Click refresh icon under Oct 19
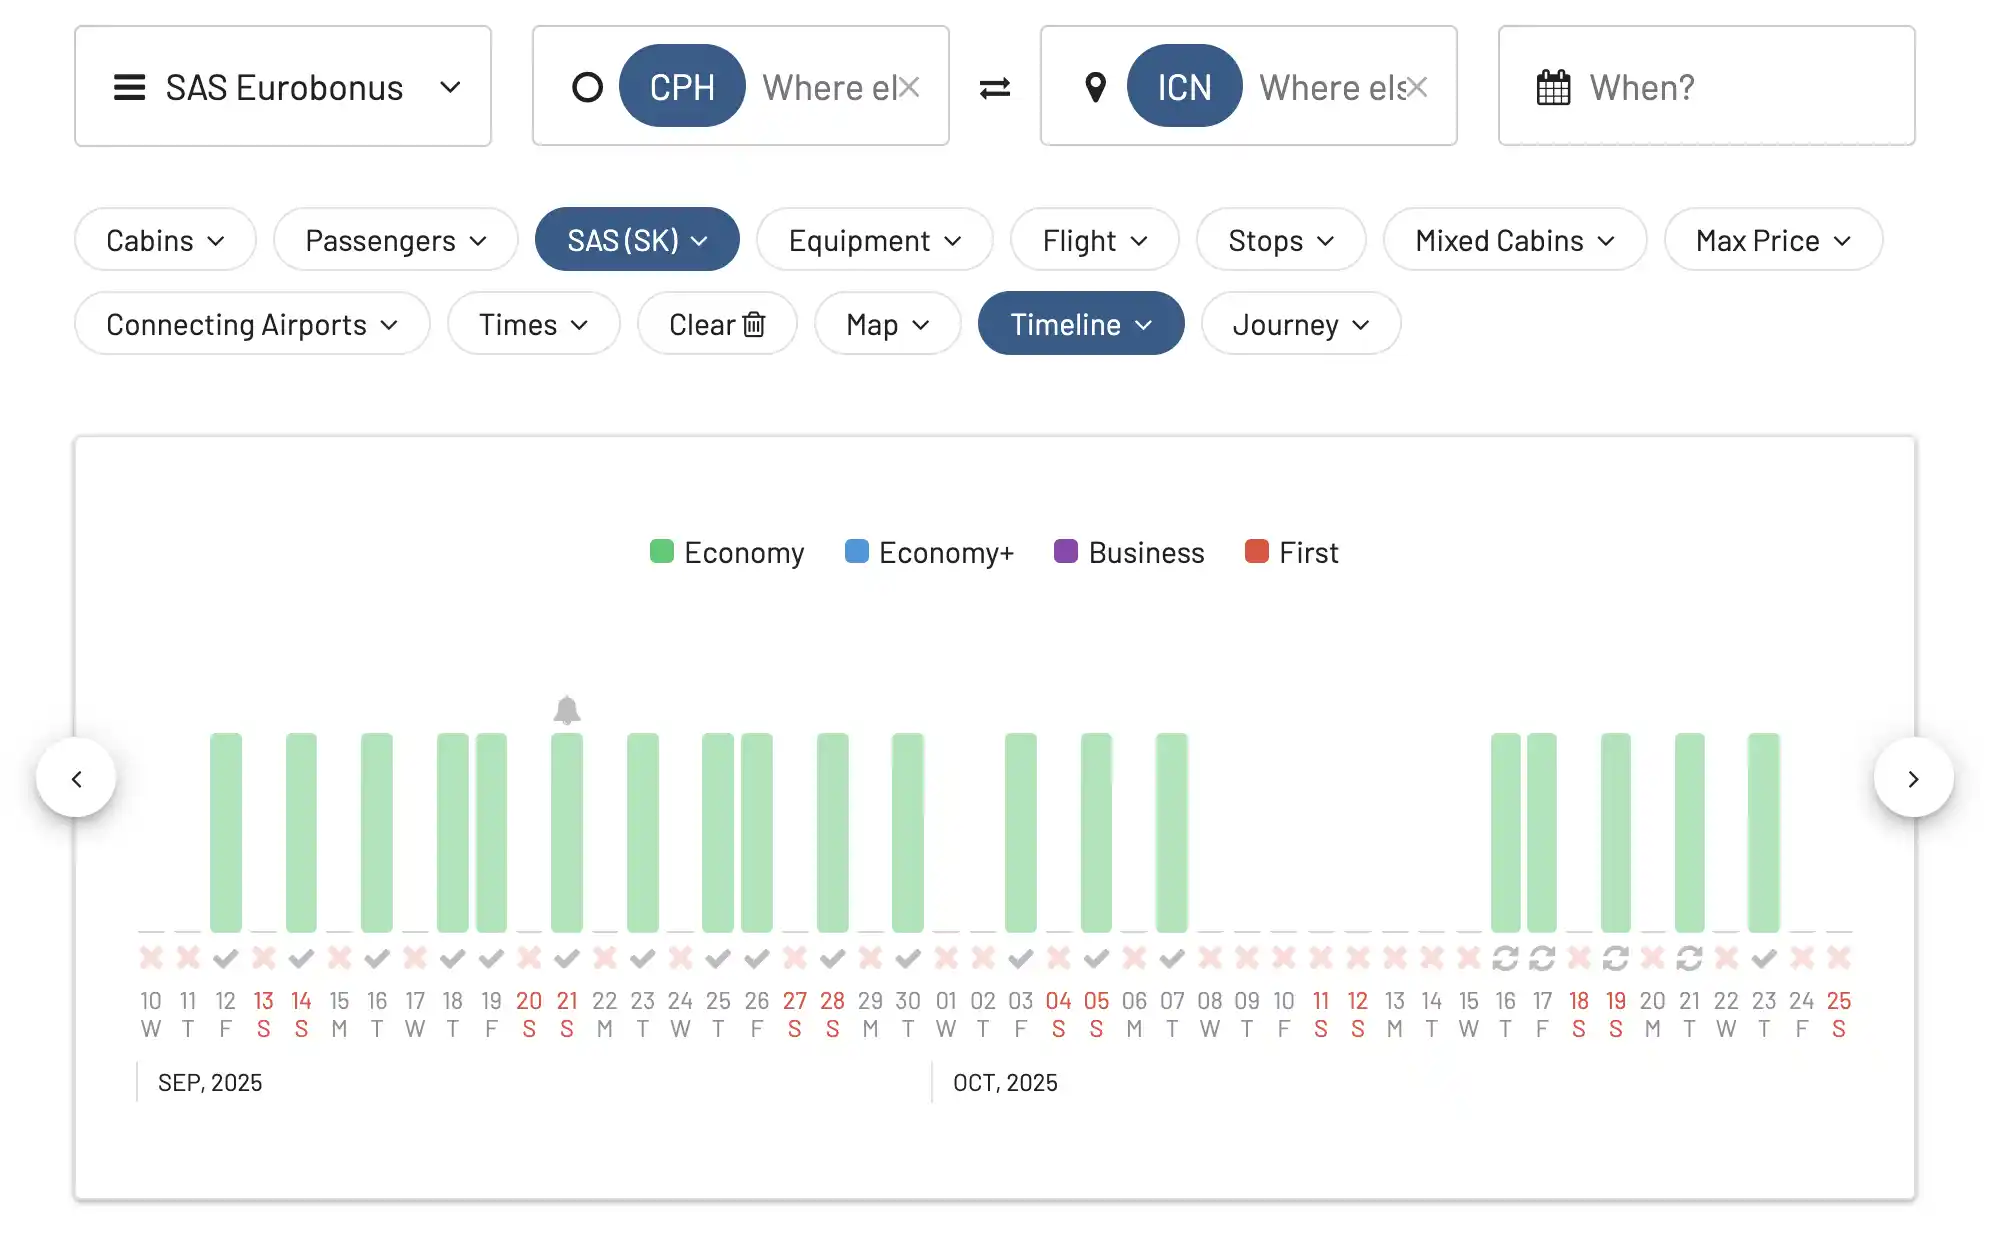2000x1242 pixels. pyautogui.click(x=1616, y=958)
